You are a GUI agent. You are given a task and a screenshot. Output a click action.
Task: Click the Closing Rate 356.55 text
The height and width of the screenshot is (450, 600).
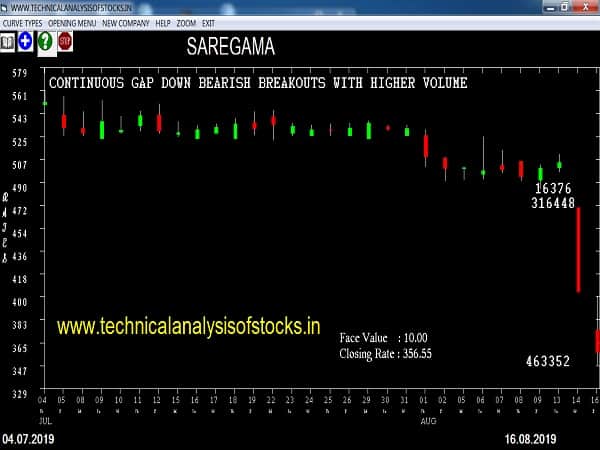tap(386, 353)
